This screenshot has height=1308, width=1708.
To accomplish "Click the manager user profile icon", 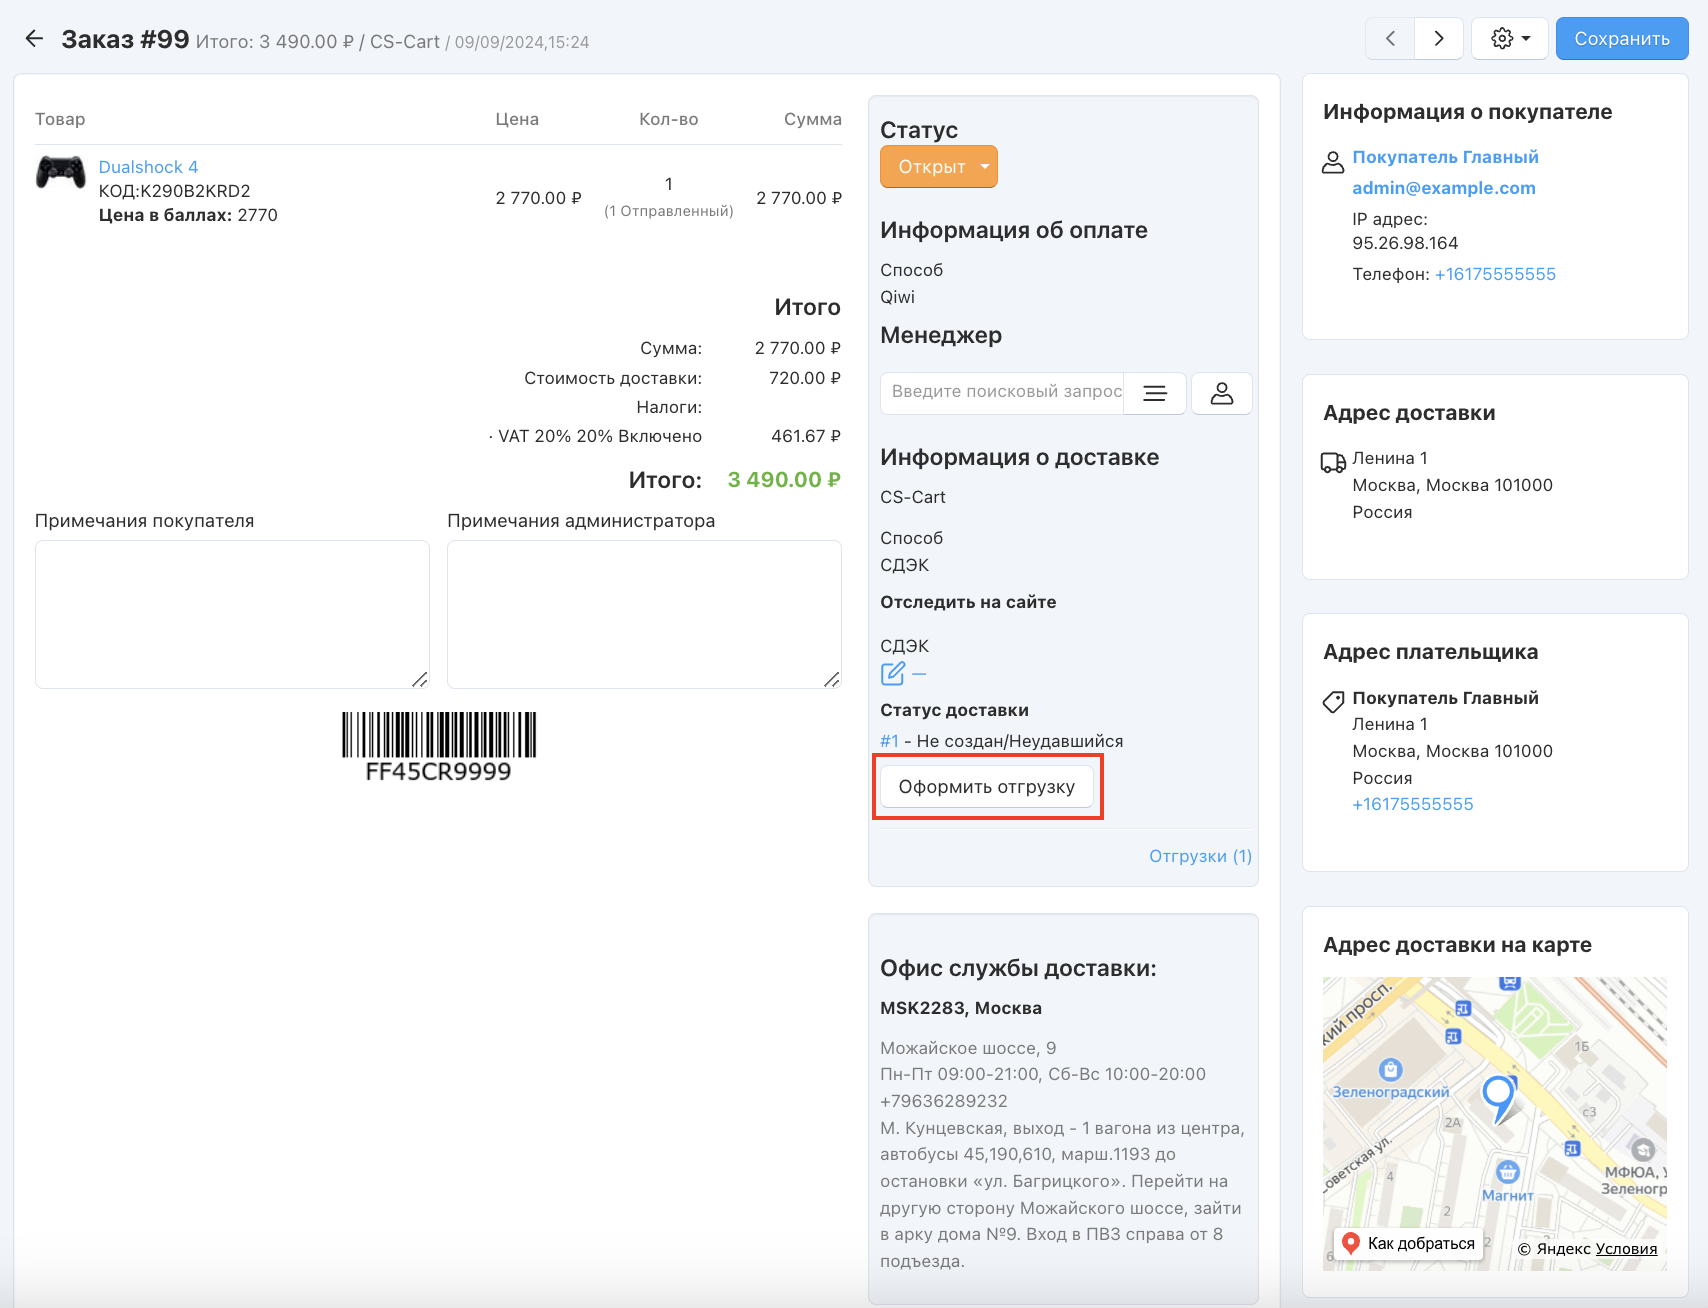I will (x=1221, y=394).
